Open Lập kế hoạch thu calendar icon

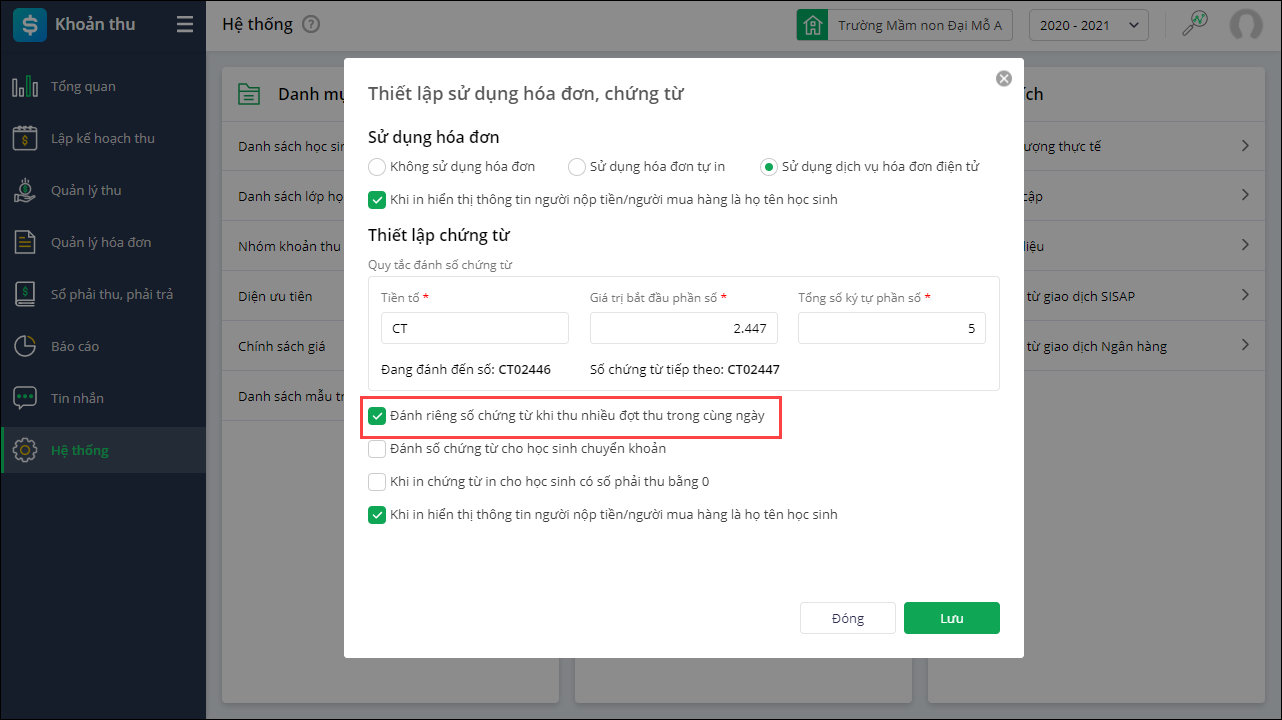(25, 139)
